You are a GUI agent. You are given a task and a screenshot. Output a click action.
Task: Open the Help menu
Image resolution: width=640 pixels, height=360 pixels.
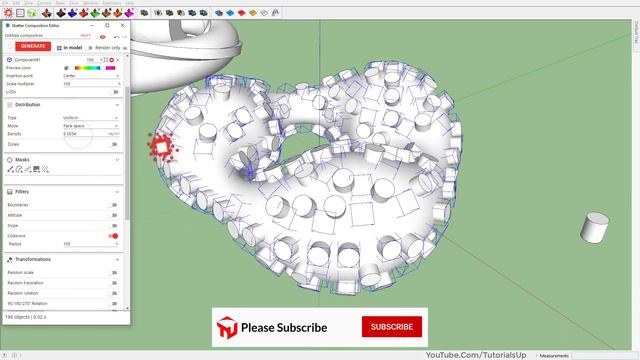(130, 3)
